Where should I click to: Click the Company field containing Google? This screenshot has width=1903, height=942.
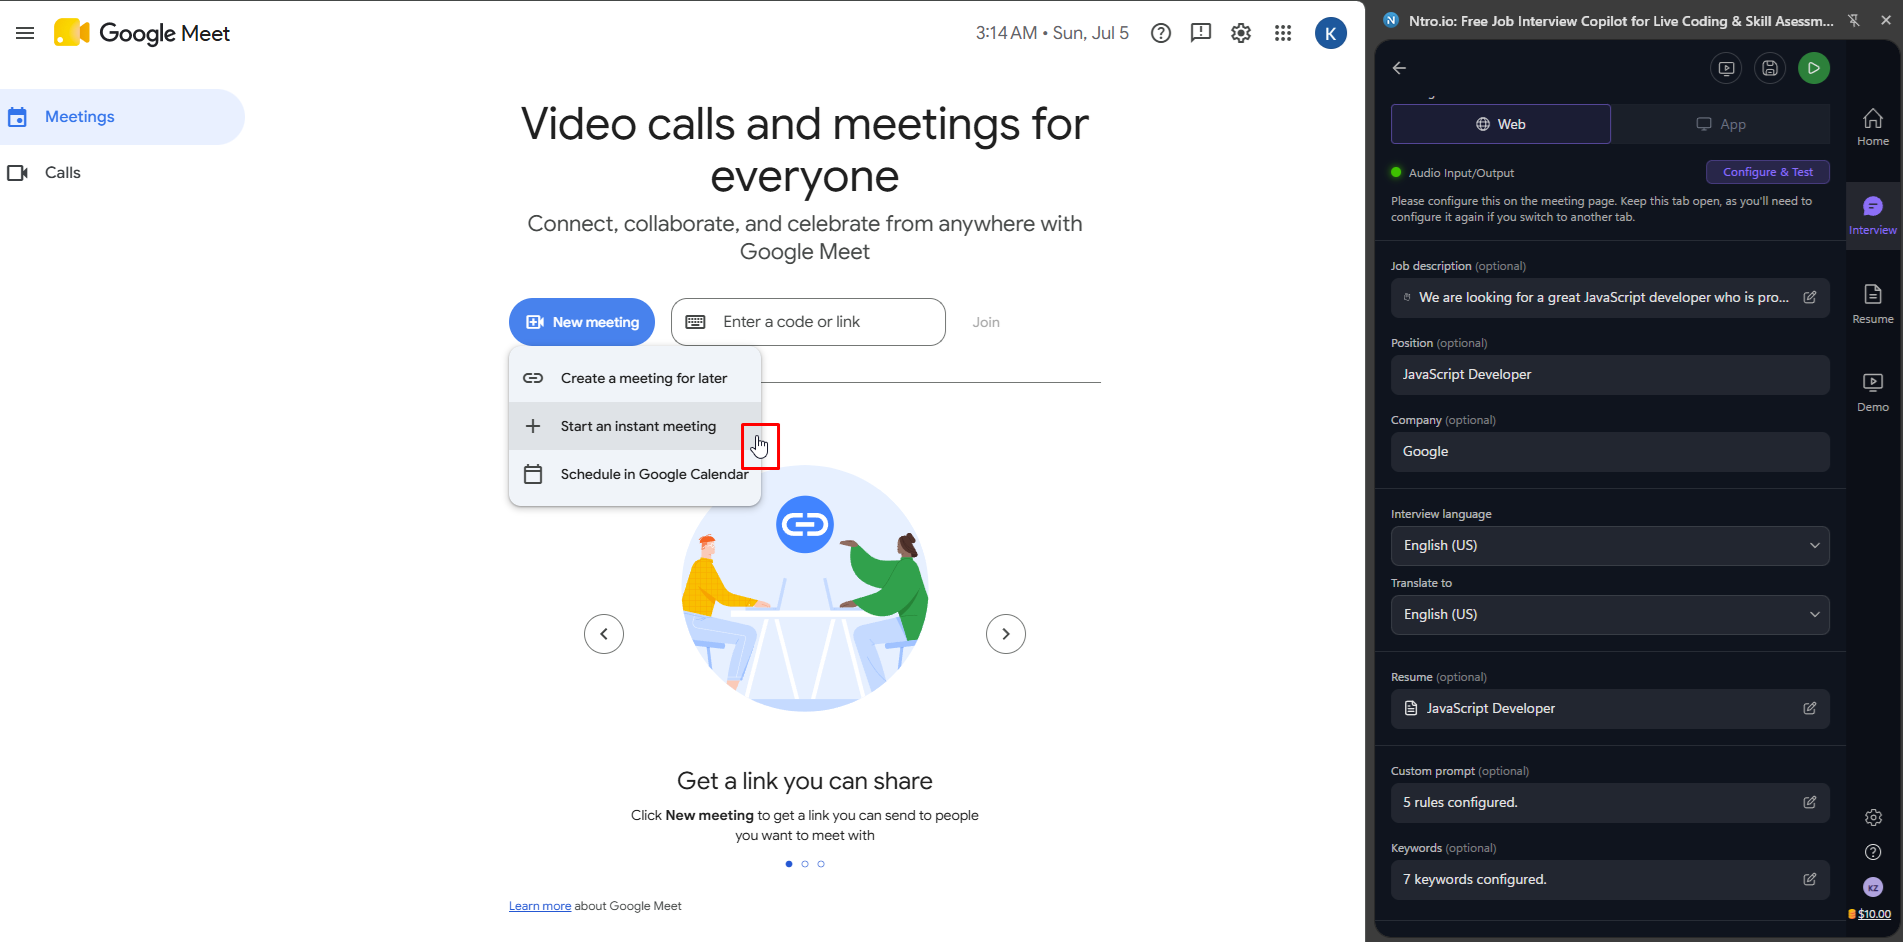tap(1610, 451)
